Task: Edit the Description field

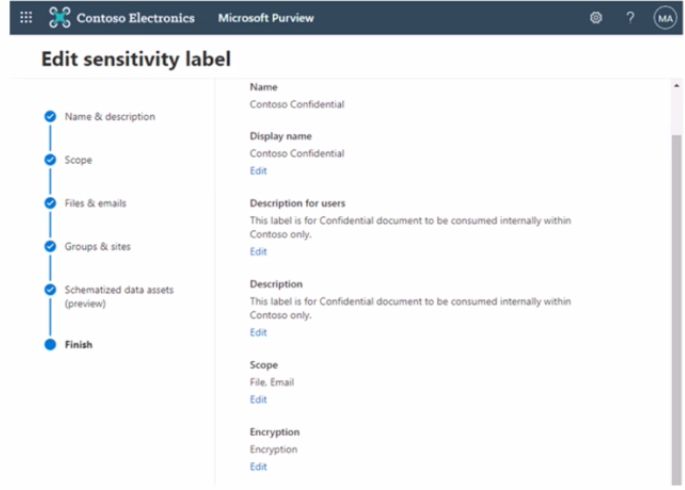Action: tap(258, 332)
